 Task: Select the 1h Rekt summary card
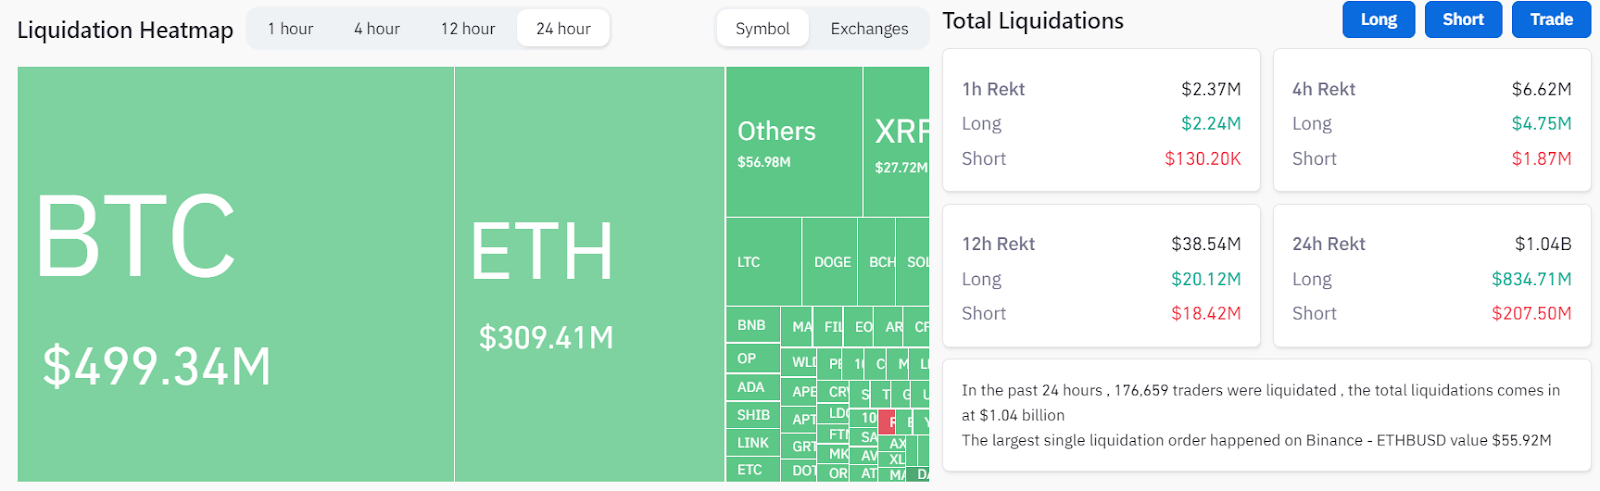[x=1101, y=120]
